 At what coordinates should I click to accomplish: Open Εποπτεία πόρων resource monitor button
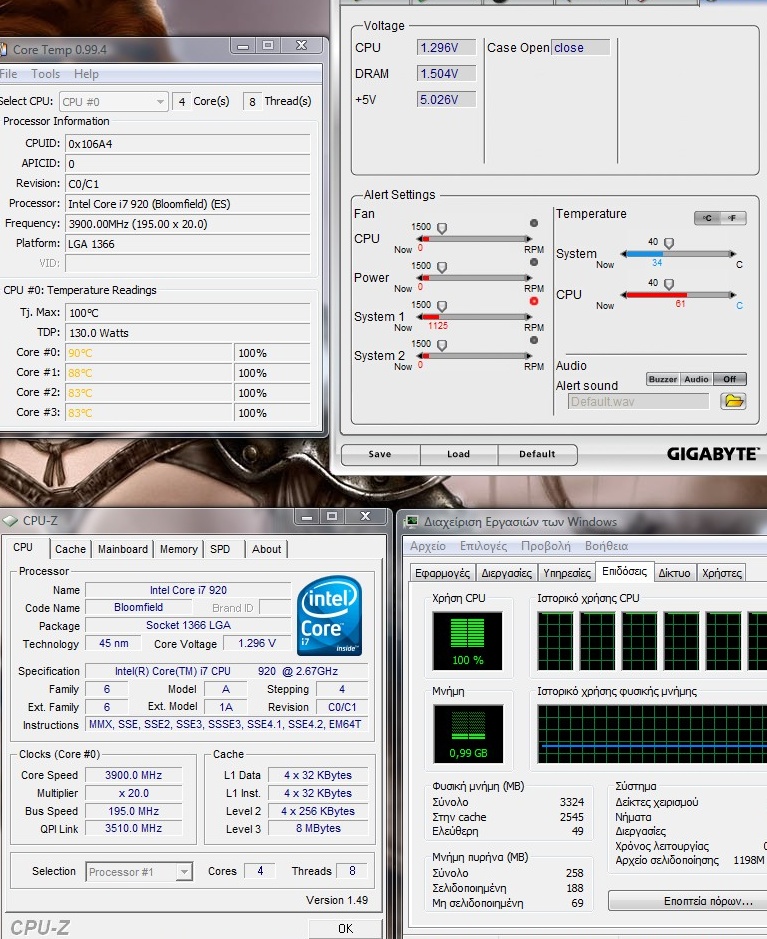click(689, 901)
